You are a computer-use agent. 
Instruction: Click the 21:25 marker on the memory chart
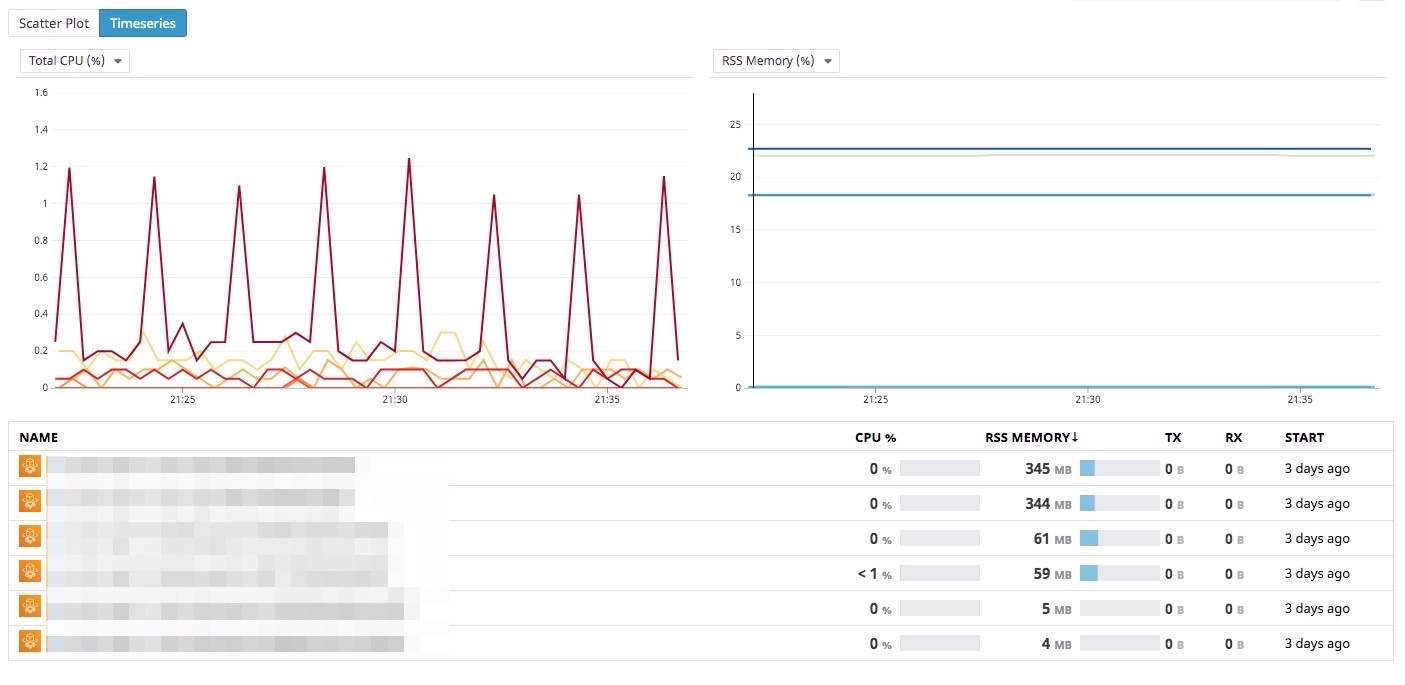(x=875, y=399)
